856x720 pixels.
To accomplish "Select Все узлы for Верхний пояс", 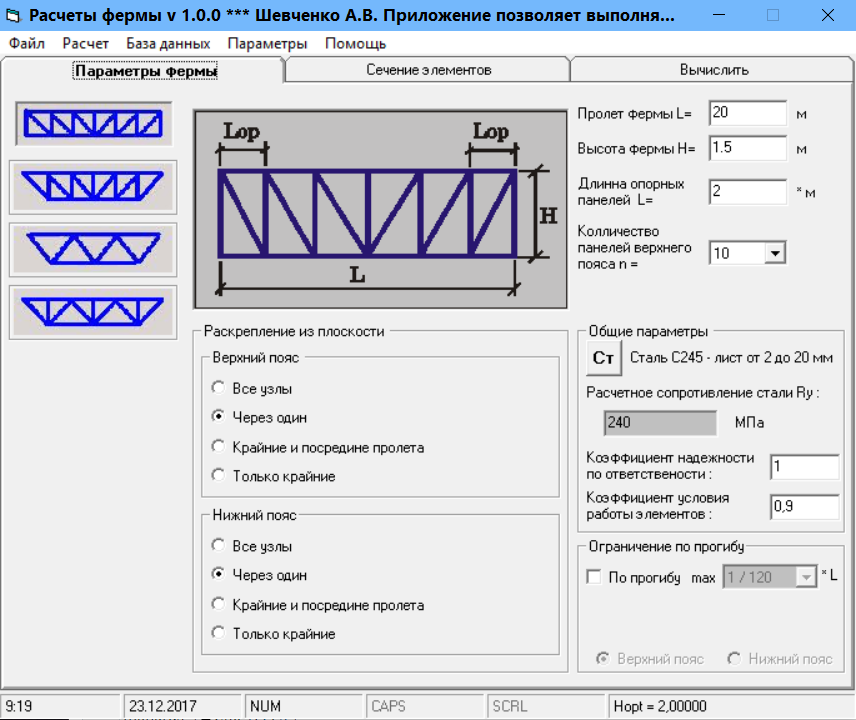I will tap(219, 388).
